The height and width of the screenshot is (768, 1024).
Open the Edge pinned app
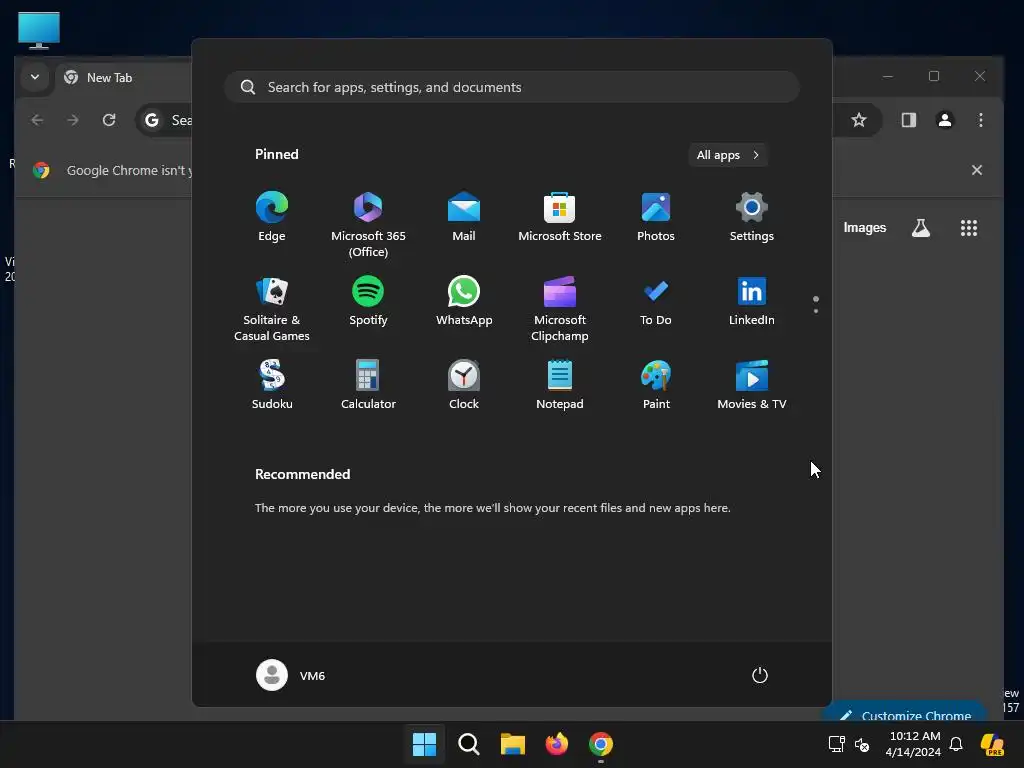pos(272,217)
